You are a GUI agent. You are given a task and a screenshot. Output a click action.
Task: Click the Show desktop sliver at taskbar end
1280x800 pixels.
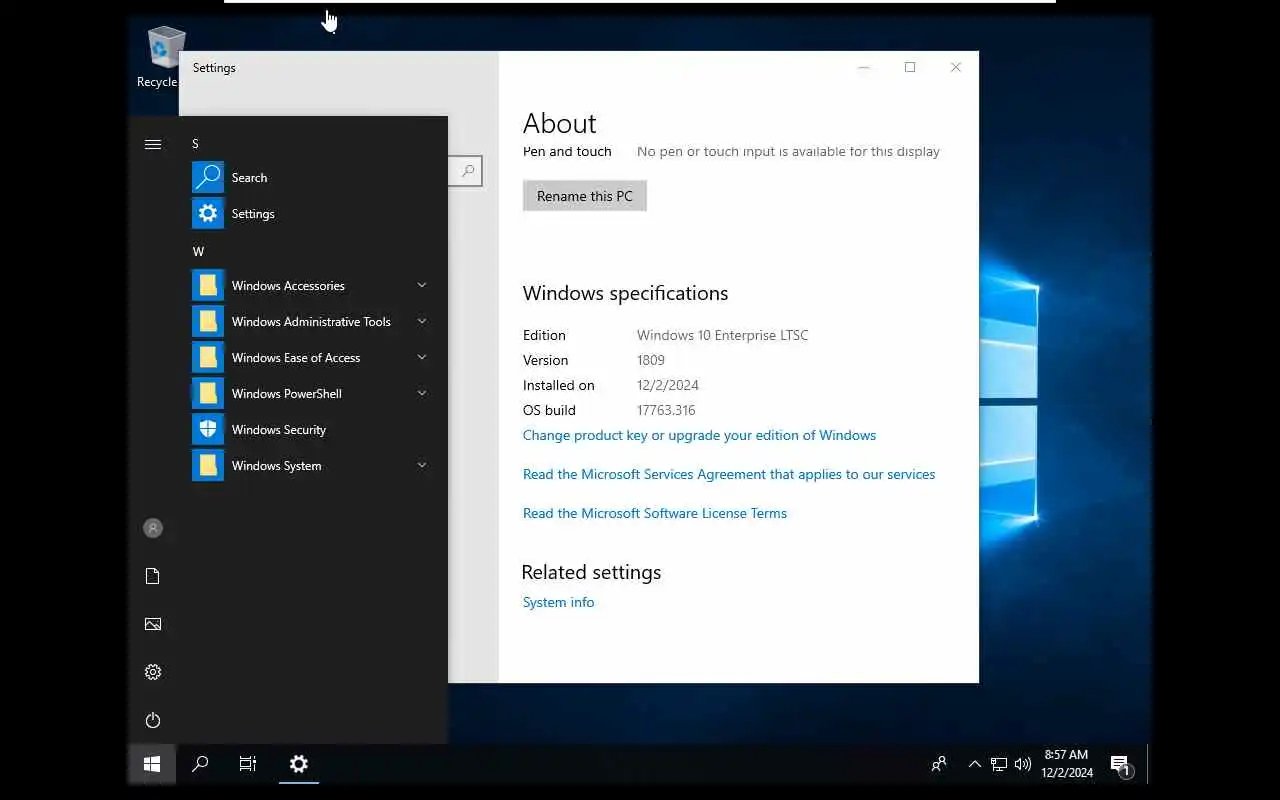pyautogui.click(x=1149, y=764)
